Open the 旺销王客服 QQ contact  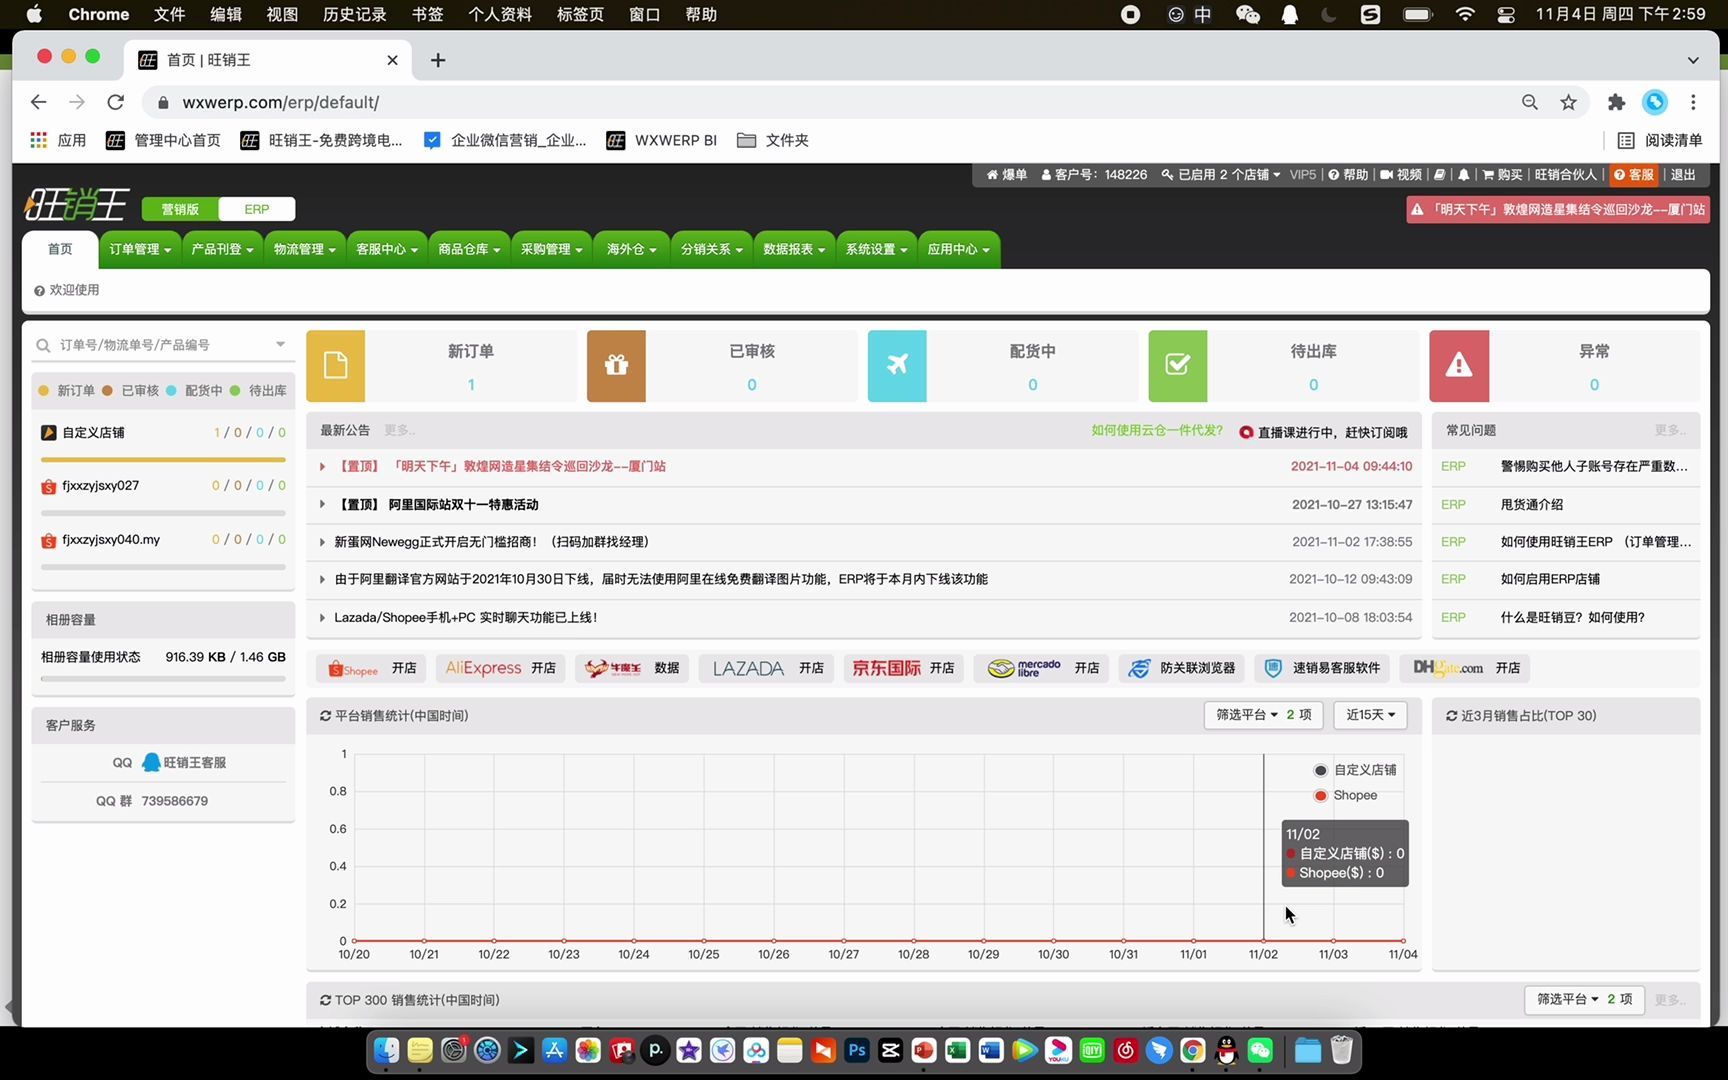tap(184, 762)
